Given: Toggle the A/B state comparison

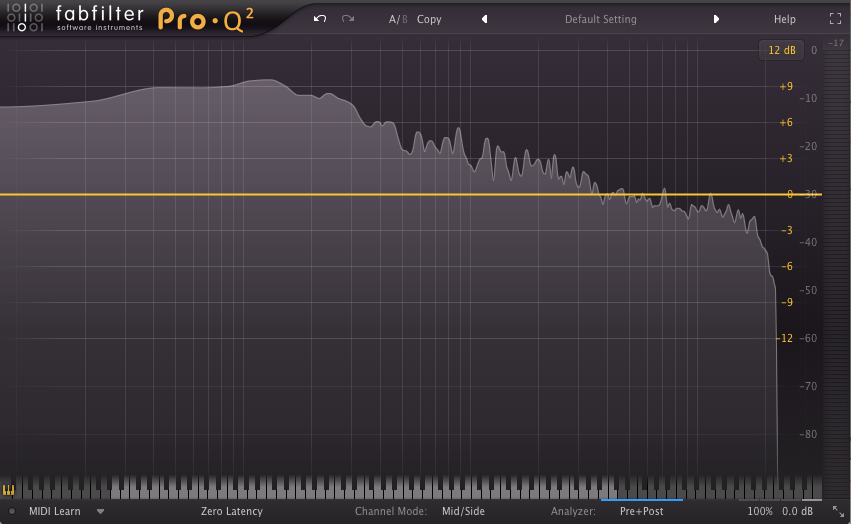Looking at the screenshot, I should coord(398,19).
